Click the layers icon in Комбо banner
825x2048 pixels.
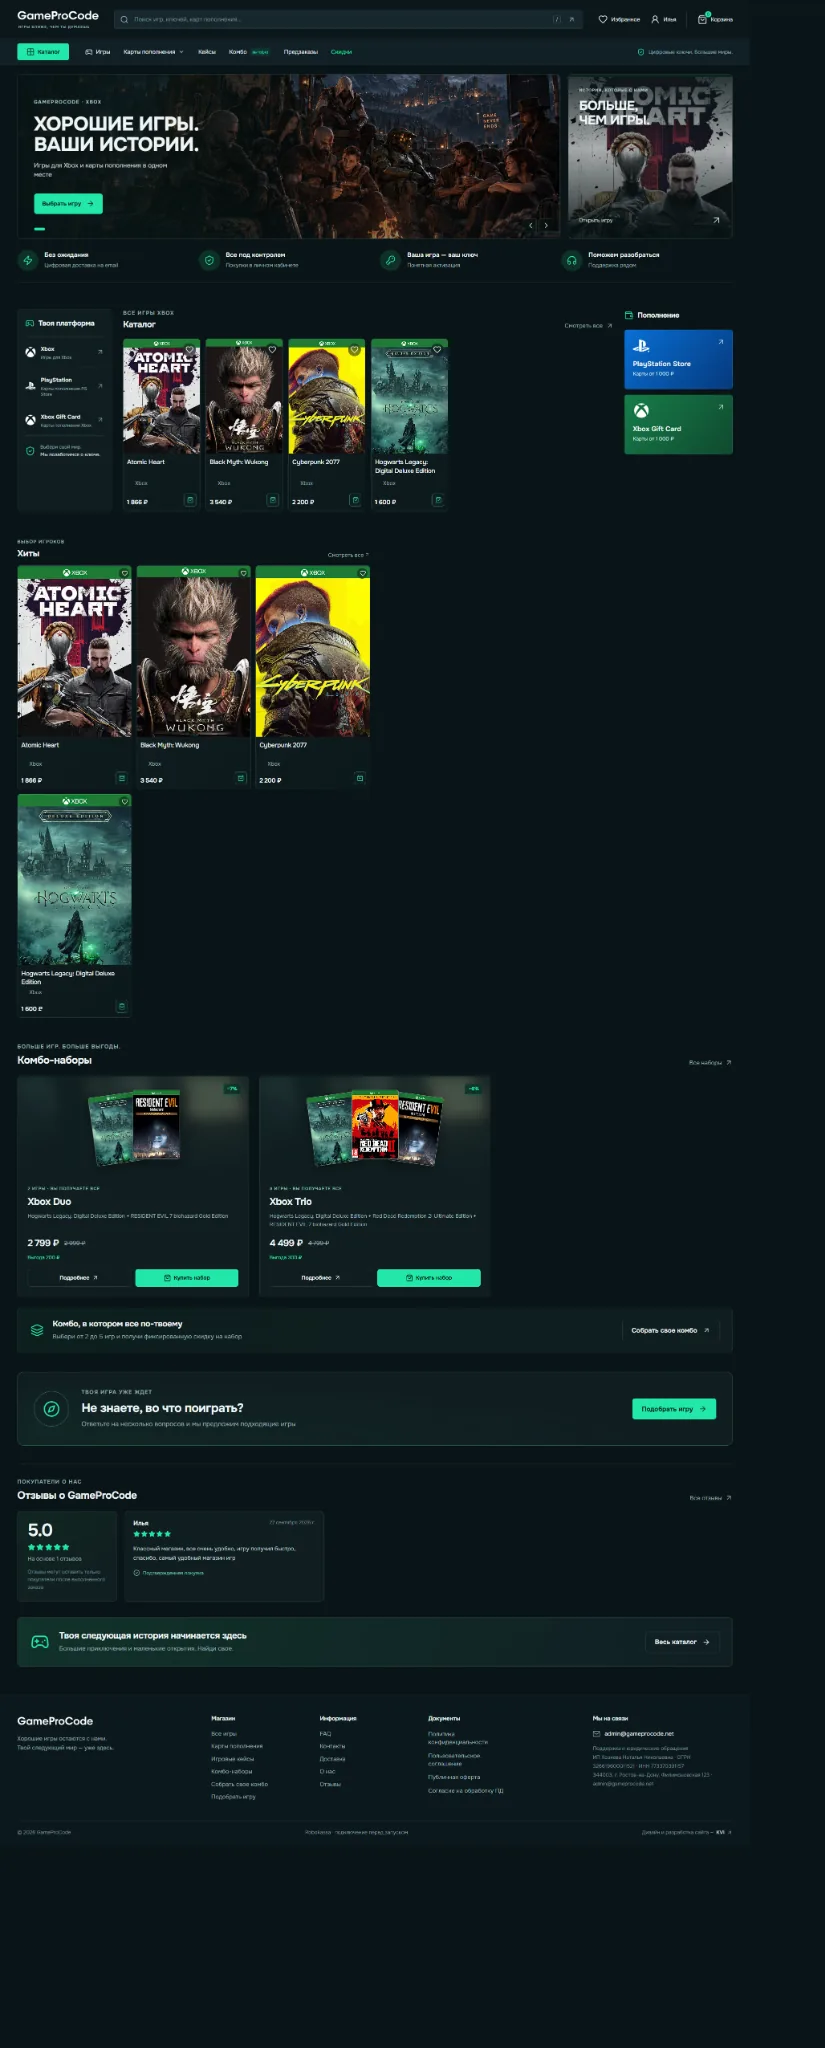pos(37,1330)
